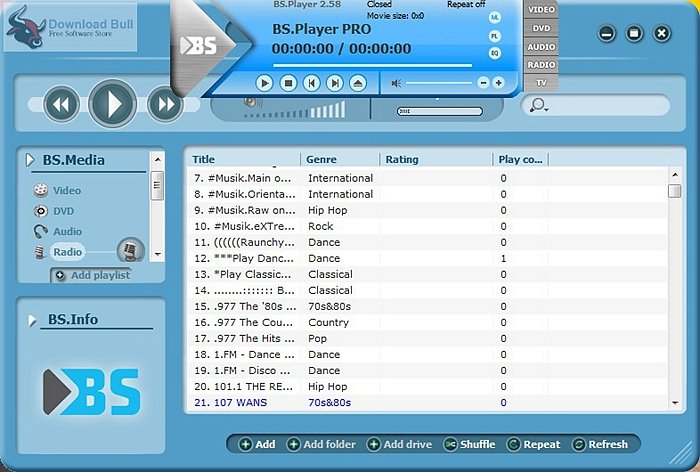Mute the volume speaker icon
This screenshot has height=472, width=700.
(x=397, y=83)
